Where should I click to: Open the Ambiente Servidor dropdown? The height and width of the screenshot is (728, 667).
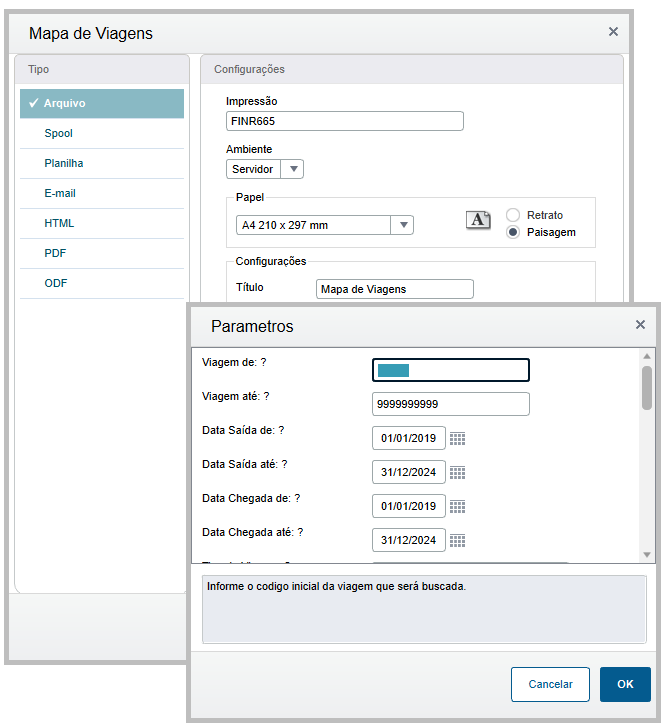point(265,169)
